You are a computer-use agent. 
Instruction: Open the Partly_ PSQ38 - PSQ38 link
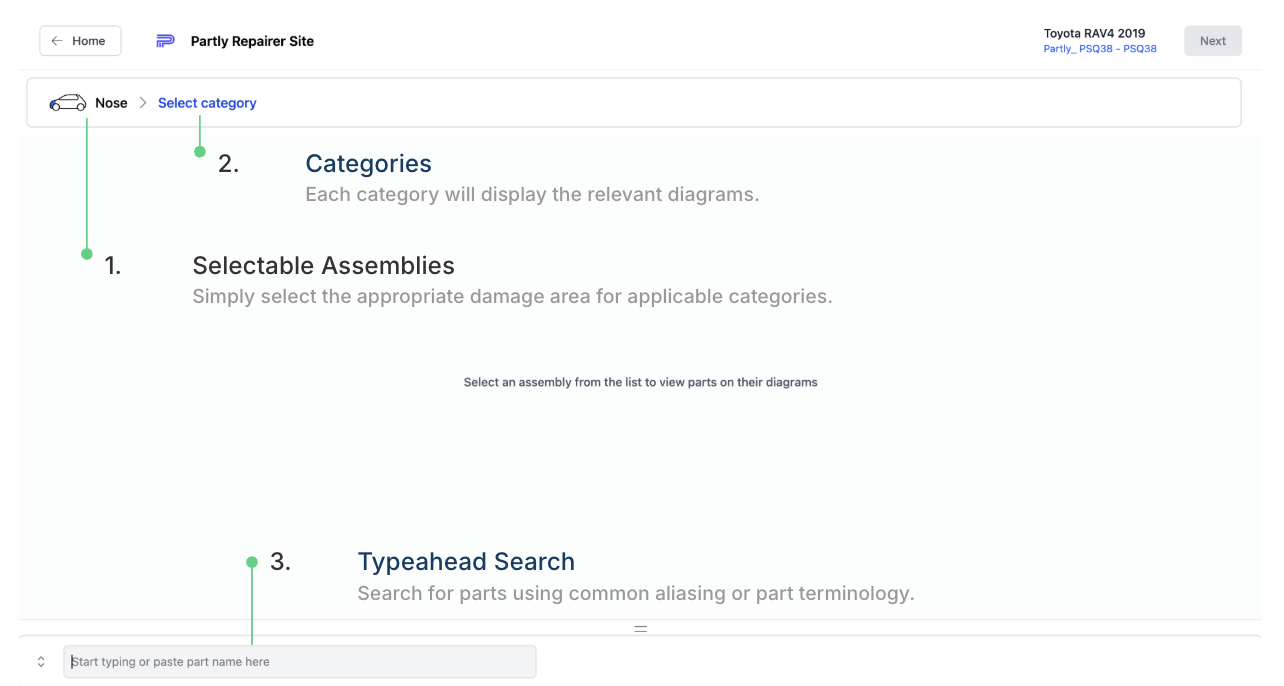[x=1100, y=48]
